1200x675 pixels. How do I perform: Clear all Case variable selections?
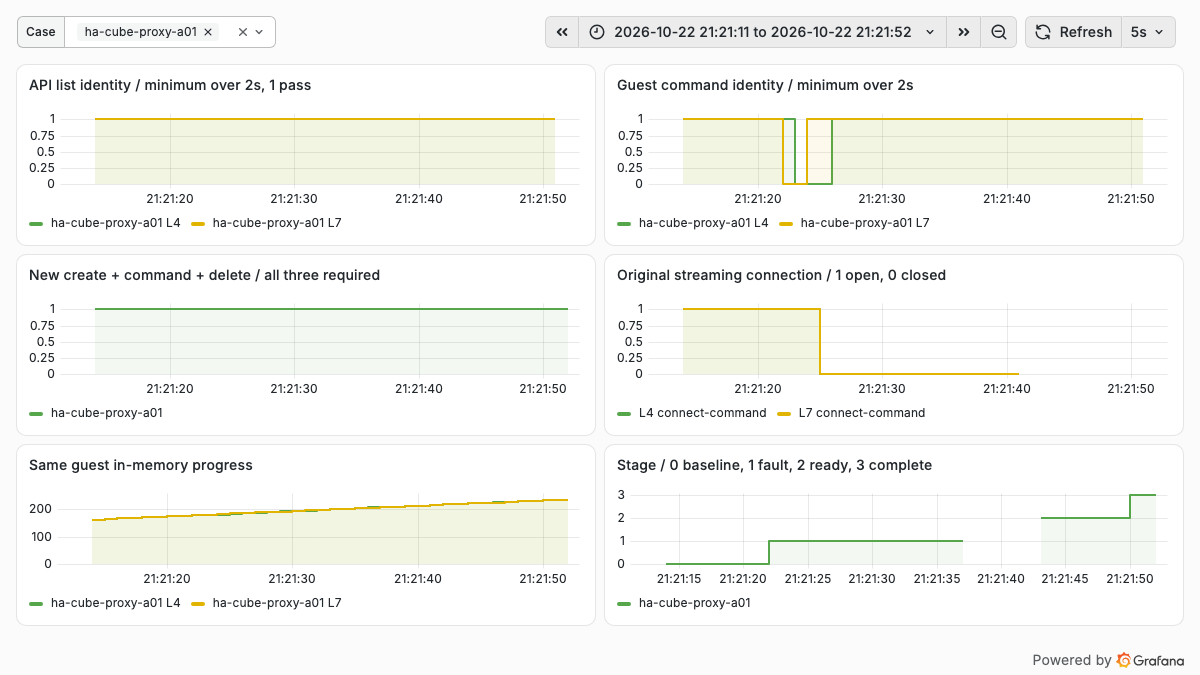243,32
